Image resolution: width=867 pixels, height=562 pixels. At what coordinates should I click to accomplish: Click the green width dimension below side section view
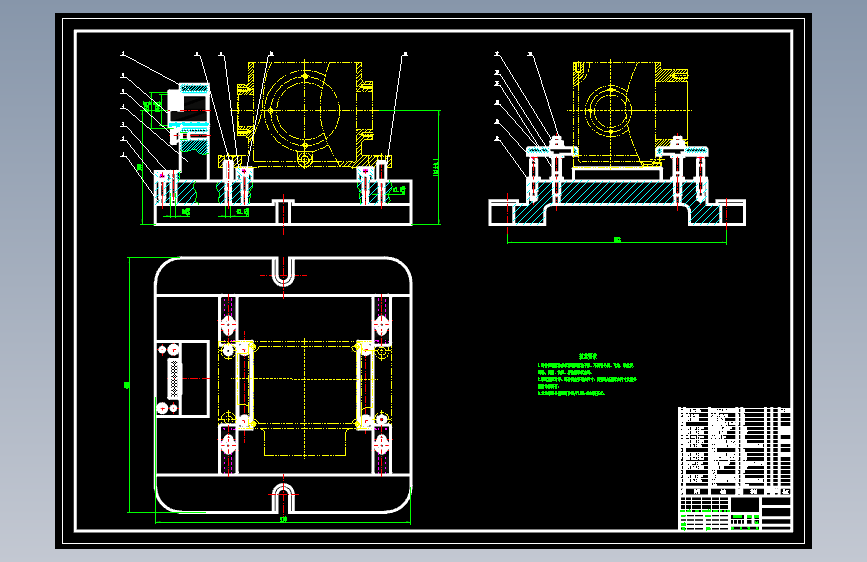click(617, 241)
